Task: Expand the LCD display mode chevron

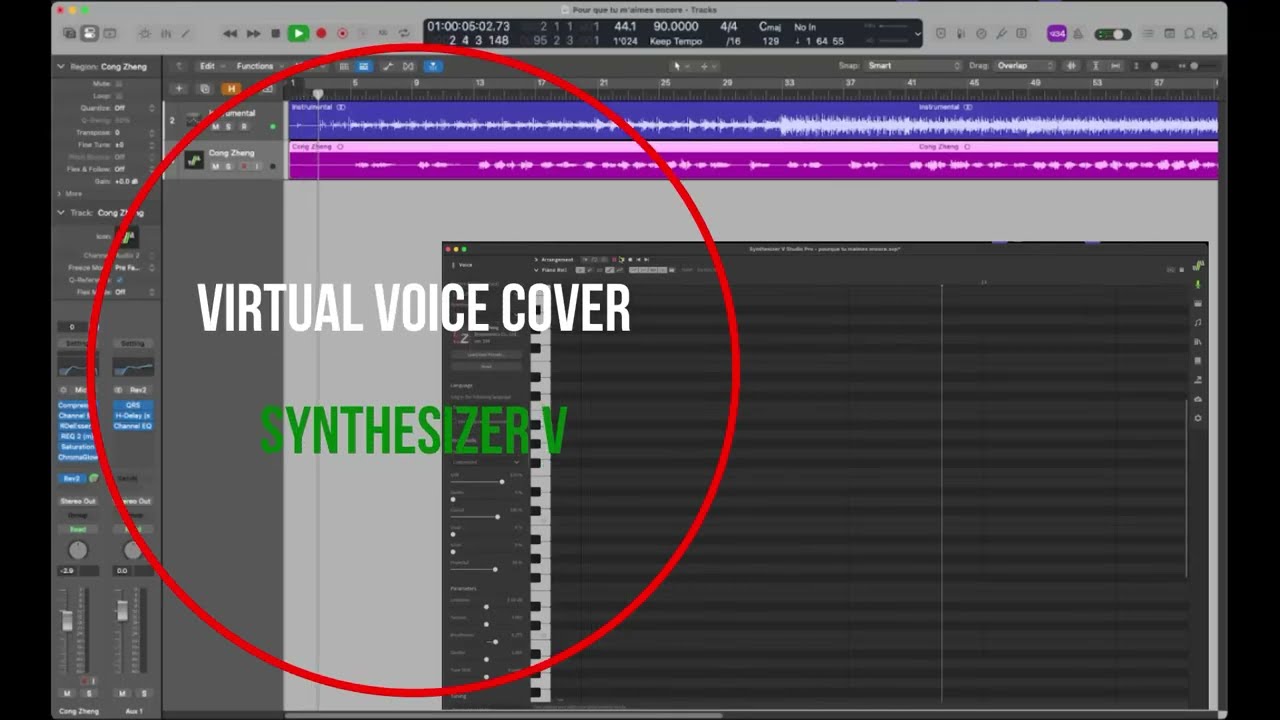Action: 917,33
